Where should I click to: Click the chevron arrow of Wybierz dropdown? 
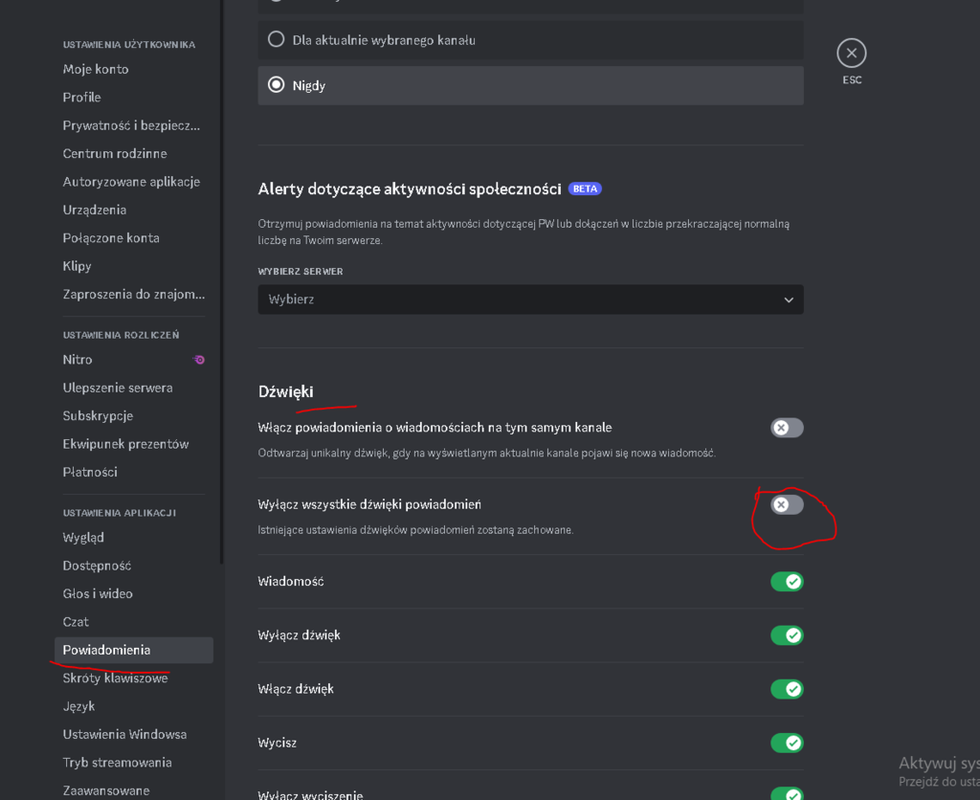coord(789,300)
